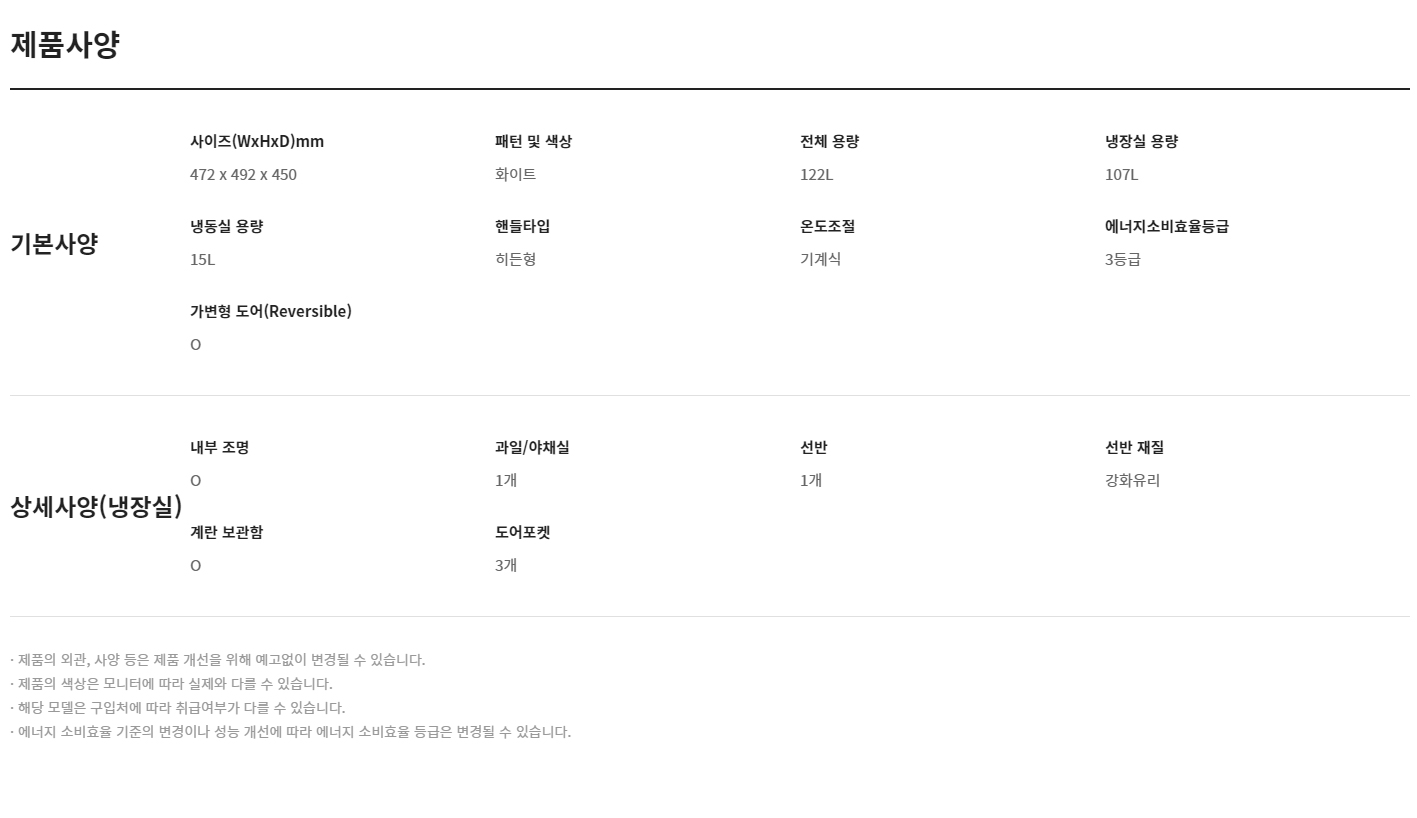
Task: Click the 도어포켓 label
Action: (x=522, y=533)
